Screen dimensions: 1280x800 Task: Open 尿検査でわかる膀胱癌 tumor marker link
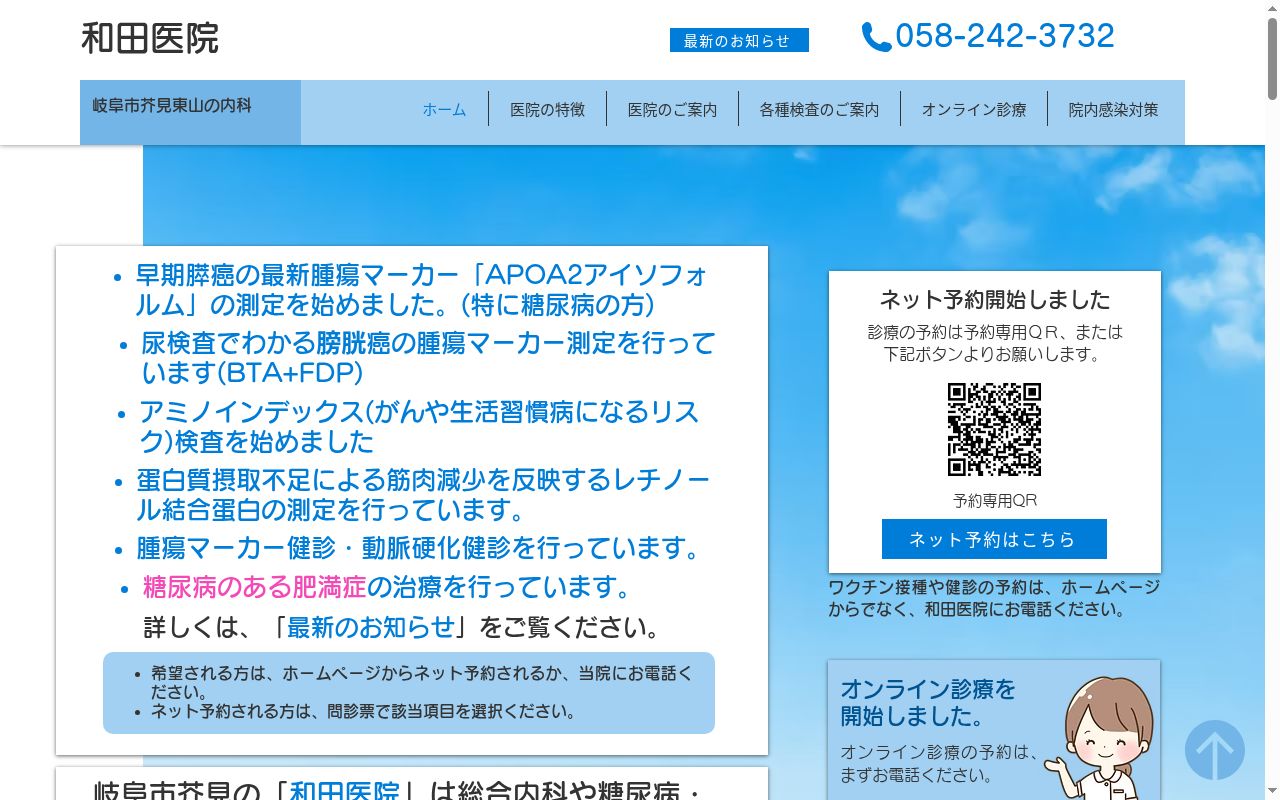[x=428, y=358]
